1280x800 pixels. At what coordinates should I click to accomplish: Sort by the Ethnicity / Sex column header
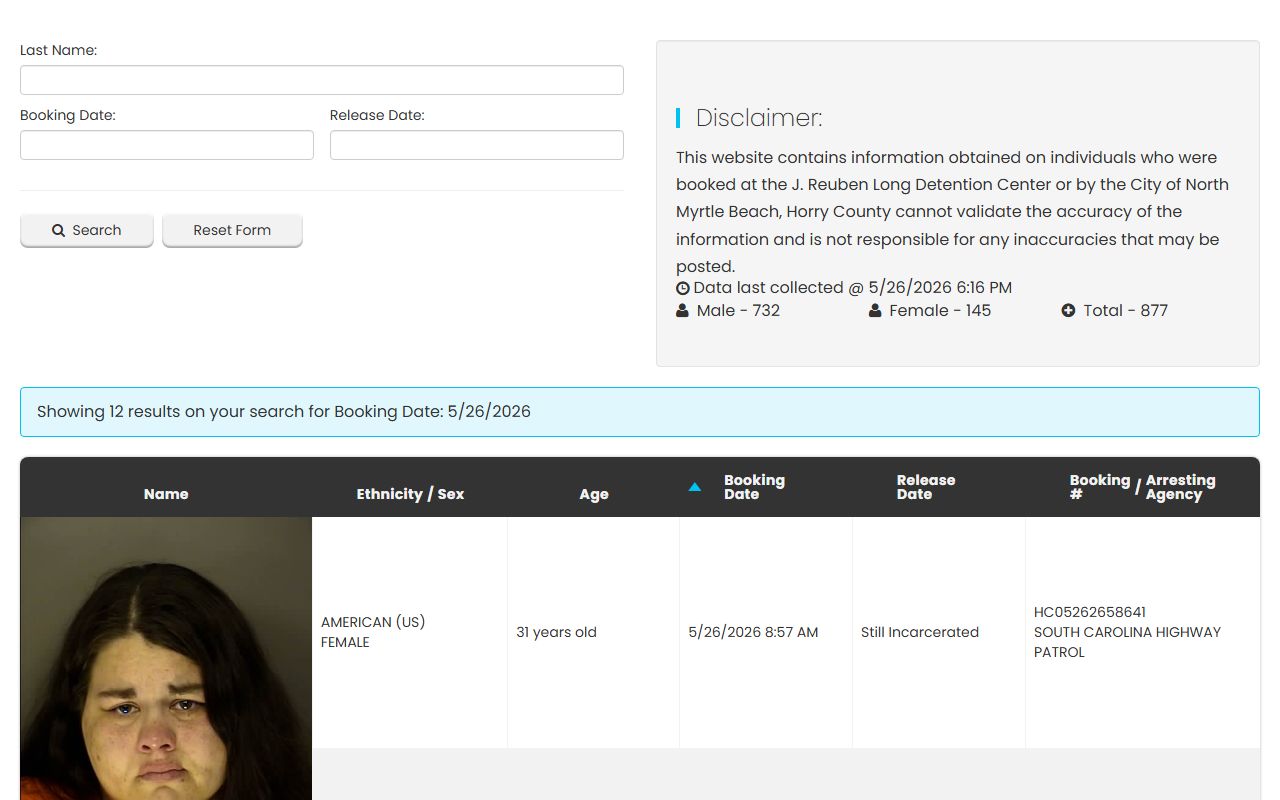click(x=410, y=494)
